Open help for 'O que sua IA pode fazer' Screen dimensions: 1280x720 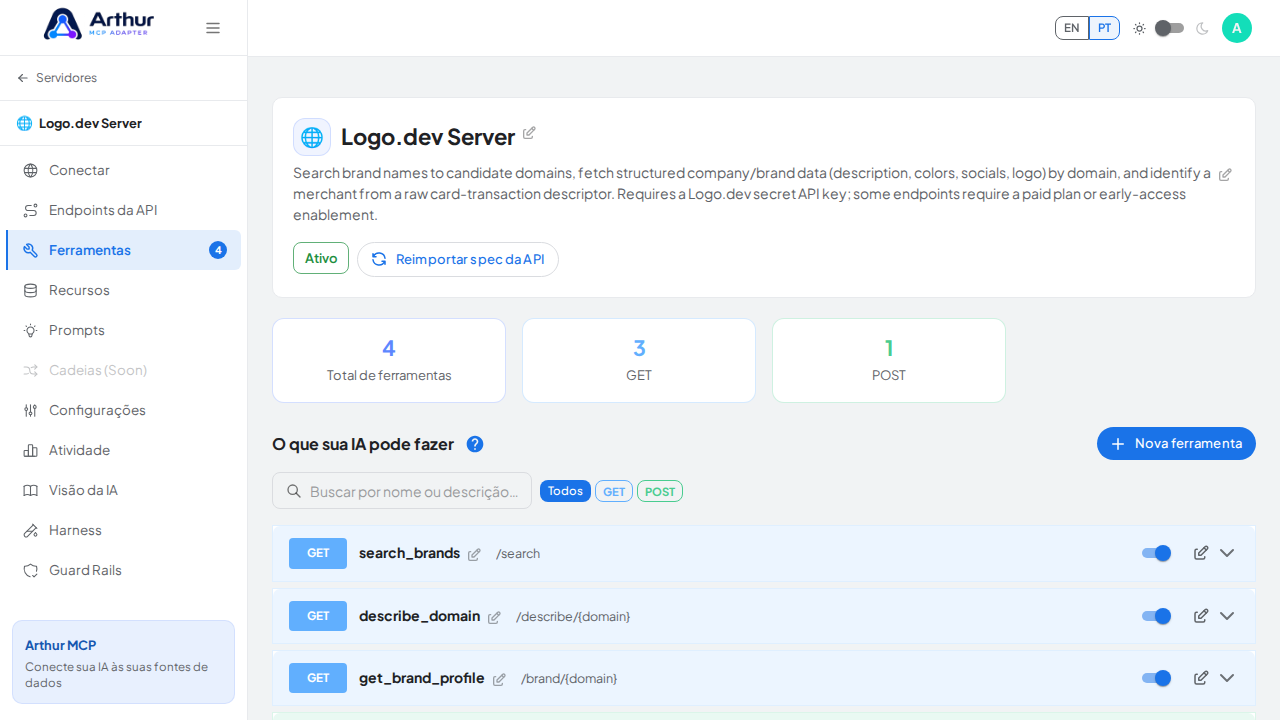(475, 444)
